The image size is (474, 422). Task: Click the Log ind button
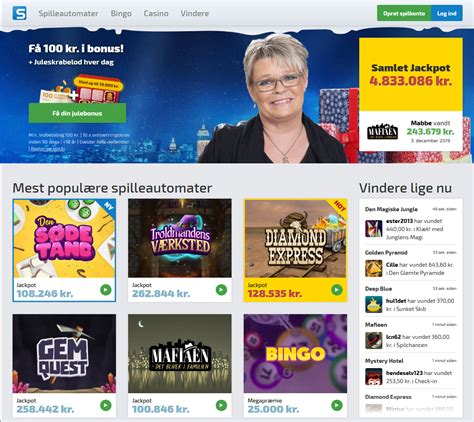pos(447,13)
